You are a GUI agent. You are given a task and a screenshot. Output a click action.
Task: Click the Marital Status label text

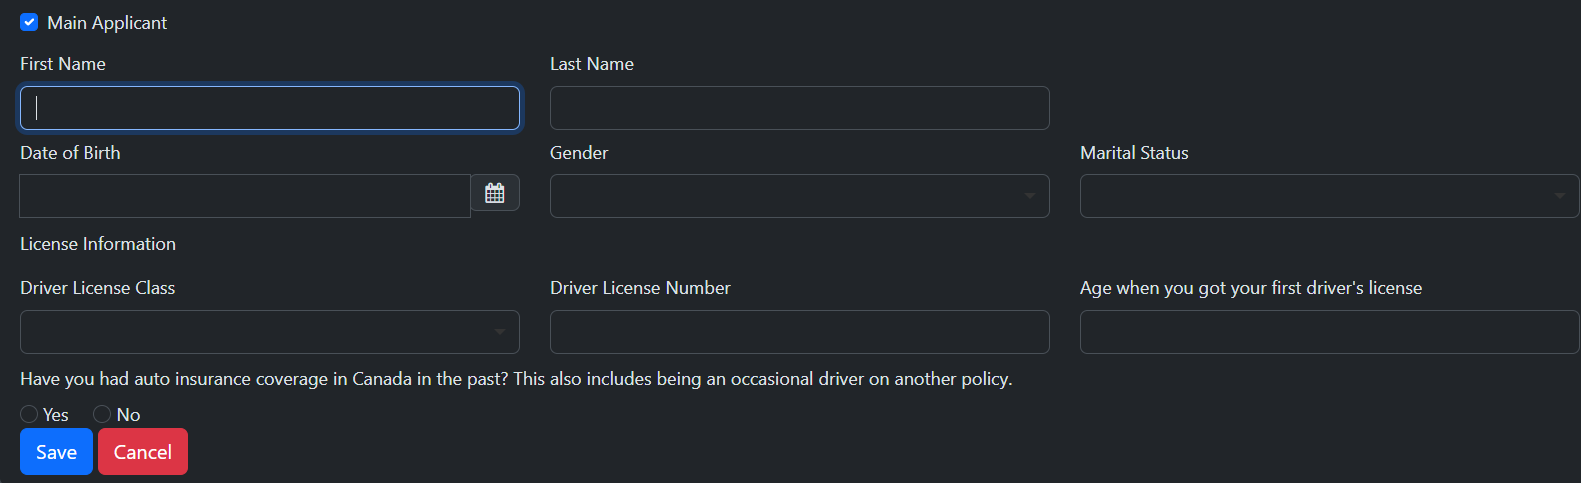1134,153
